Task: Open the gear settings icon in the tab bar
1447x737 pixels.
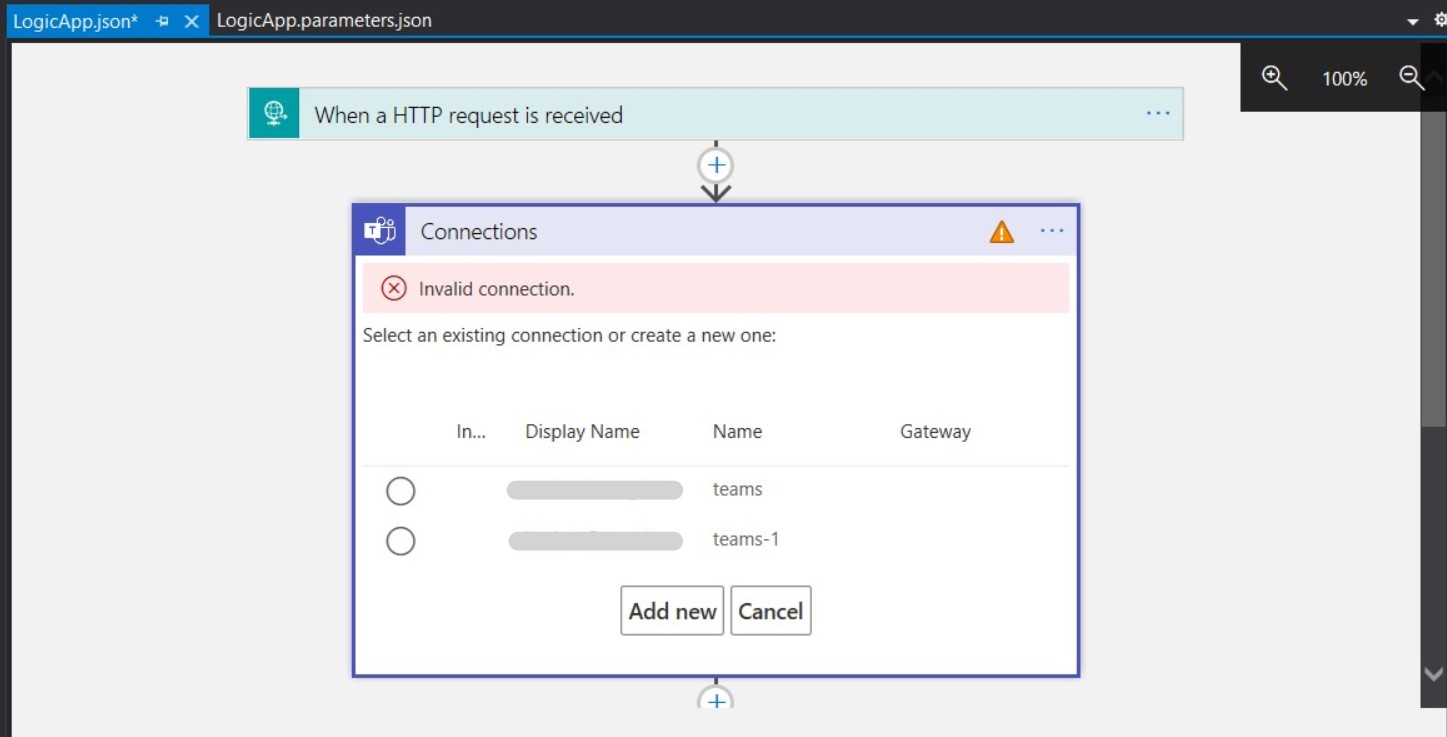Action: click(1440, 21)
